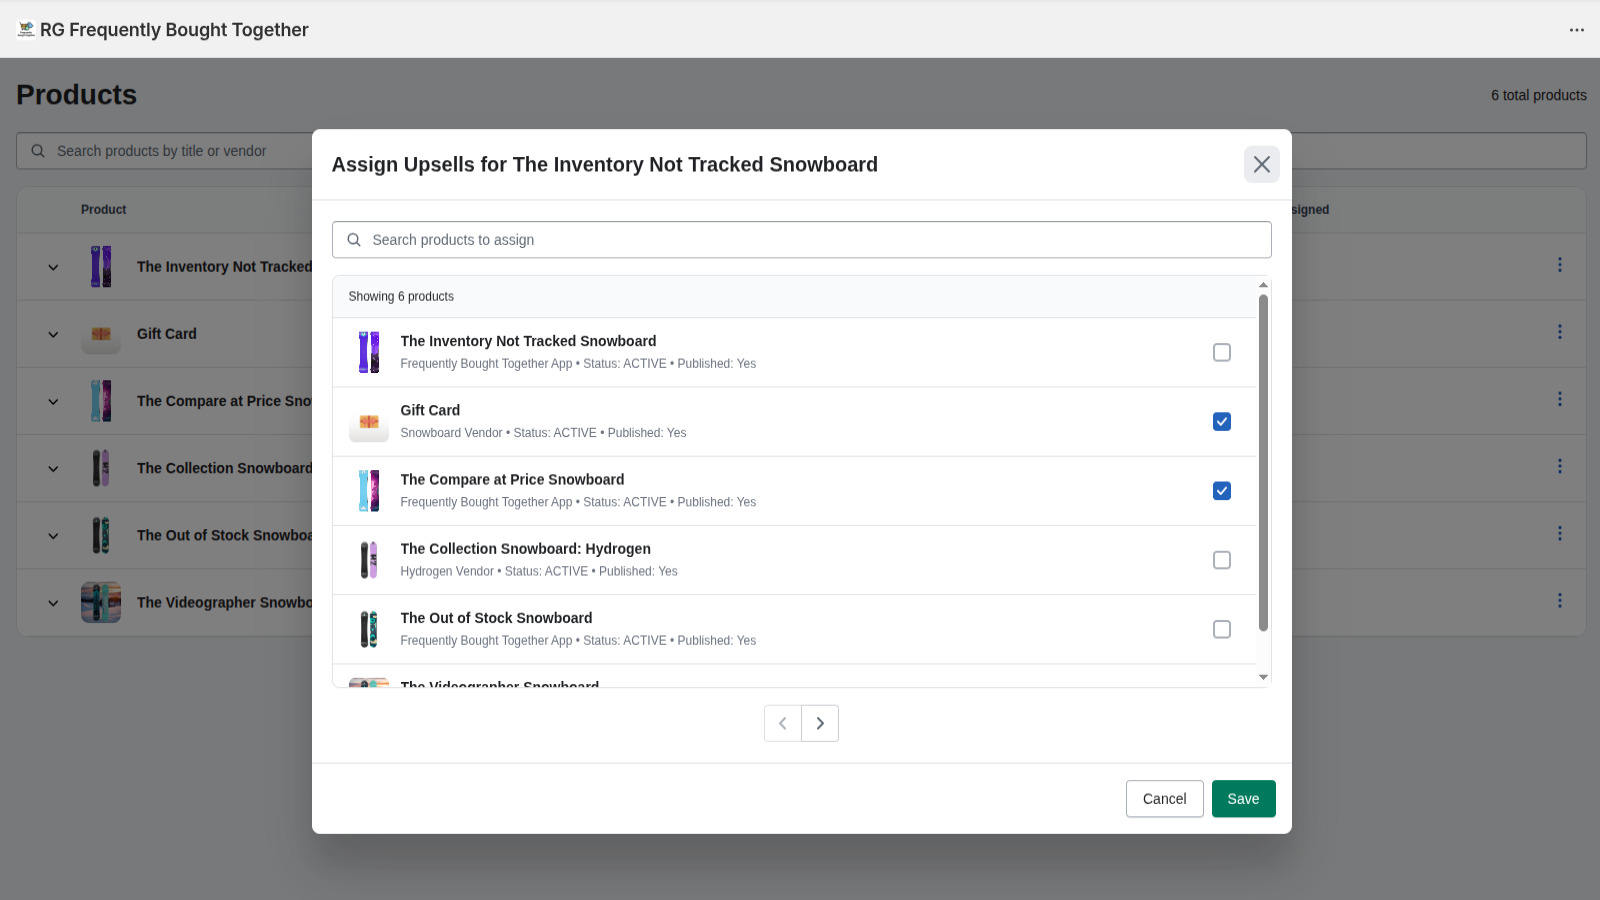The width and height of the screenshot is (1600, 900).
Task: Open the kebab menu for the Gift Card row
Action: (1561, 332)
